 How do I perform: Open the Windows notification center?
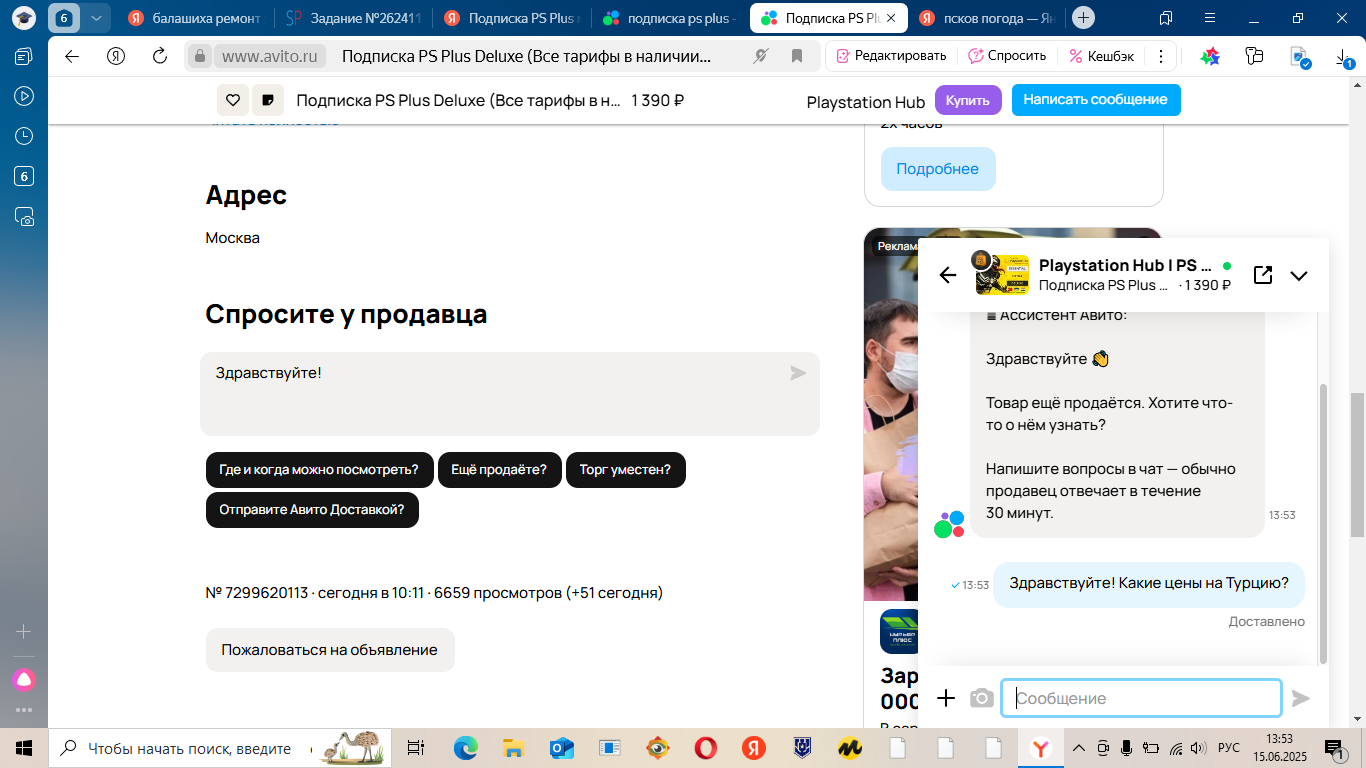pos(1334,748)
